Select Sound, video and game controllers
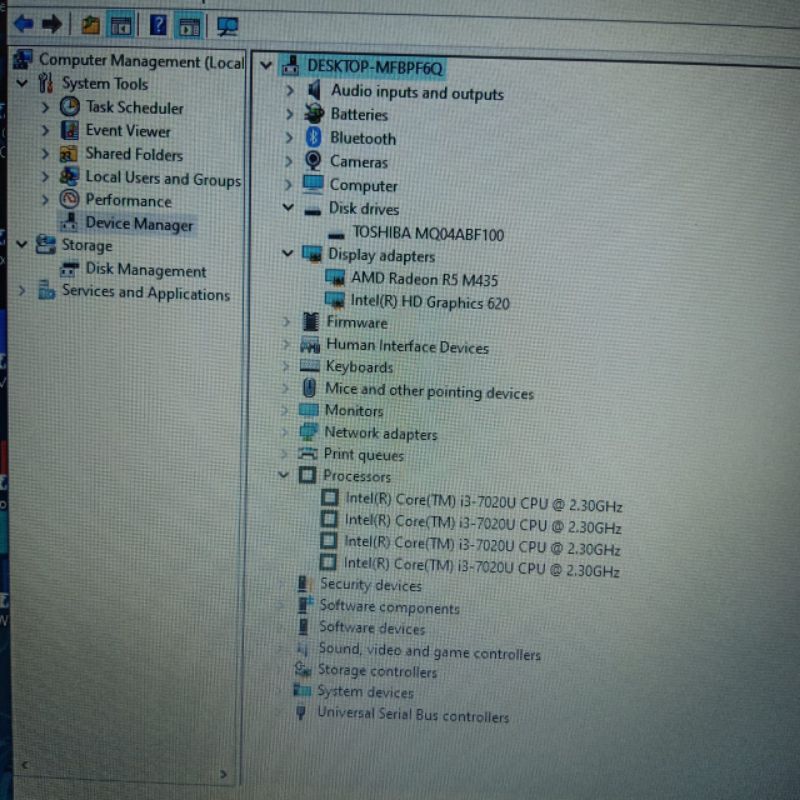Image resolution: width=800 pixels, height=800 pixels. point(429,652)
